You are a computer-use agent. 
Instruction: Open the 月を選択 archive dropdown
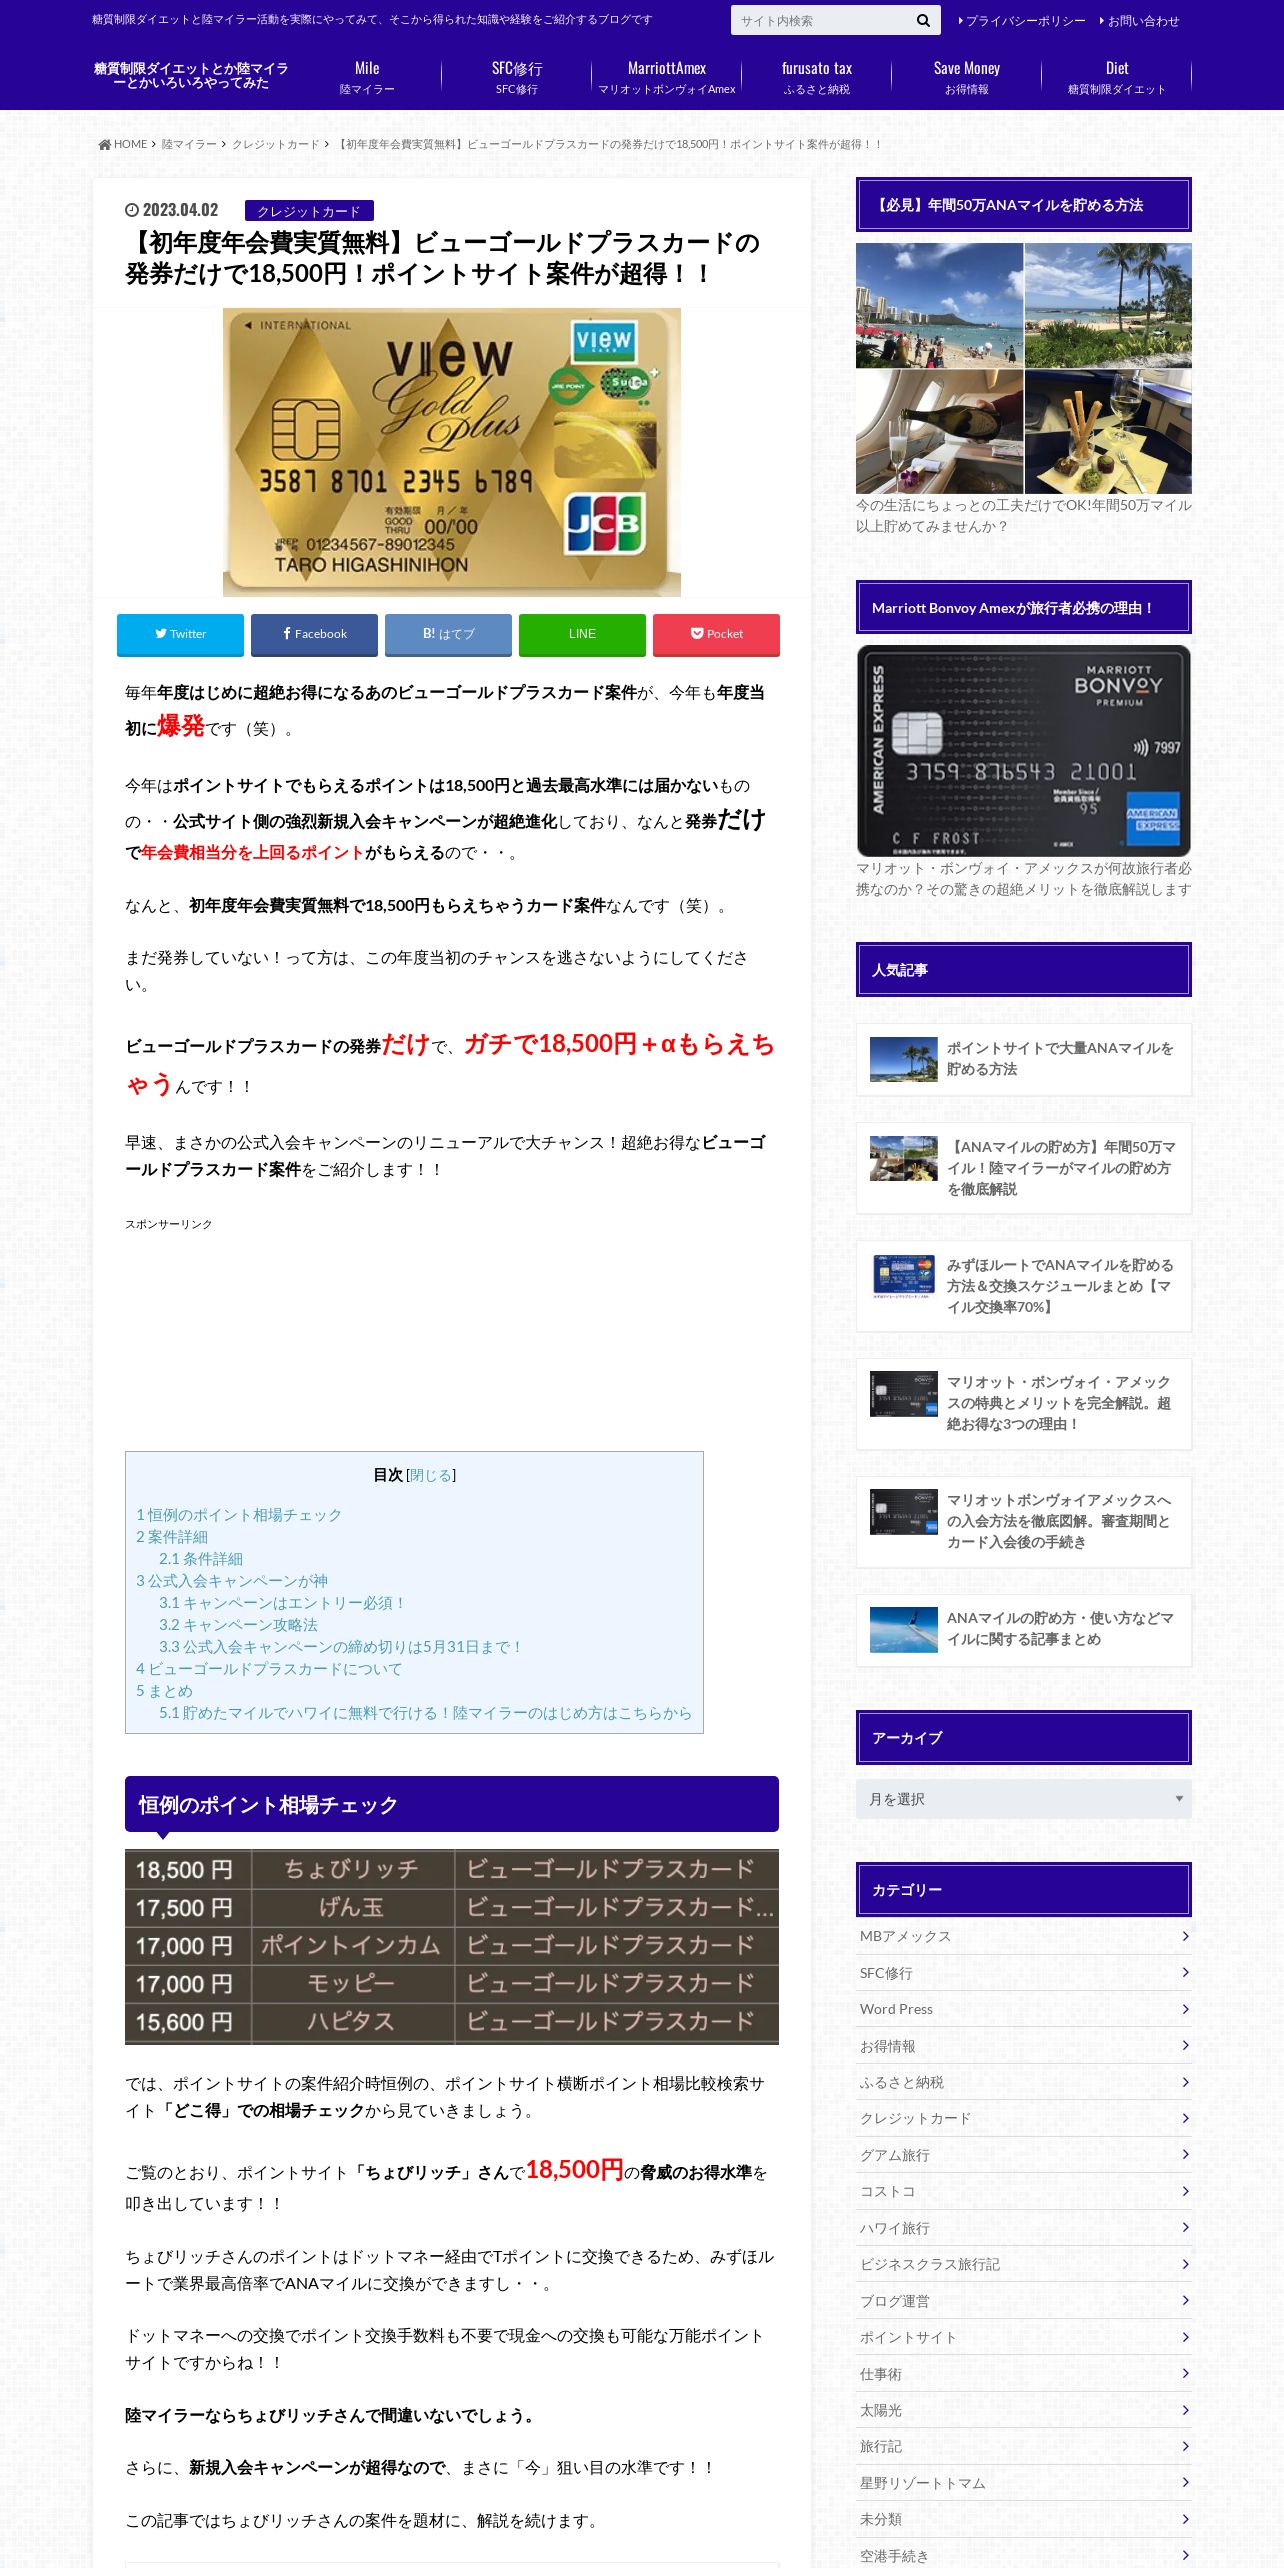click(1023, 1799)
